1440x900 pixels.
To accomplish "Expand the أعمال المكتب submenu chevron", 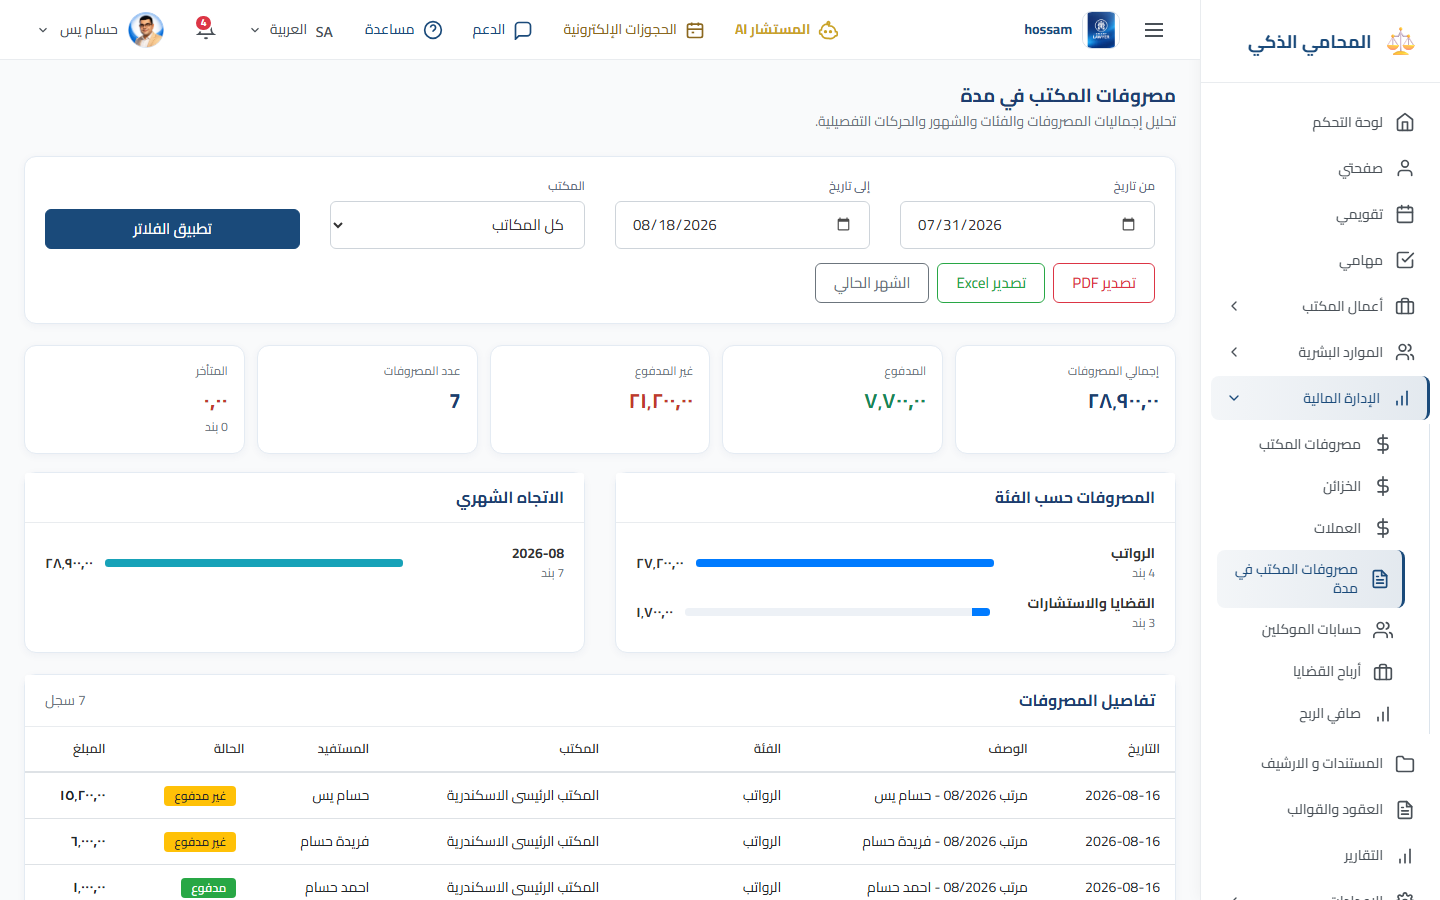I will point(1234,306).
